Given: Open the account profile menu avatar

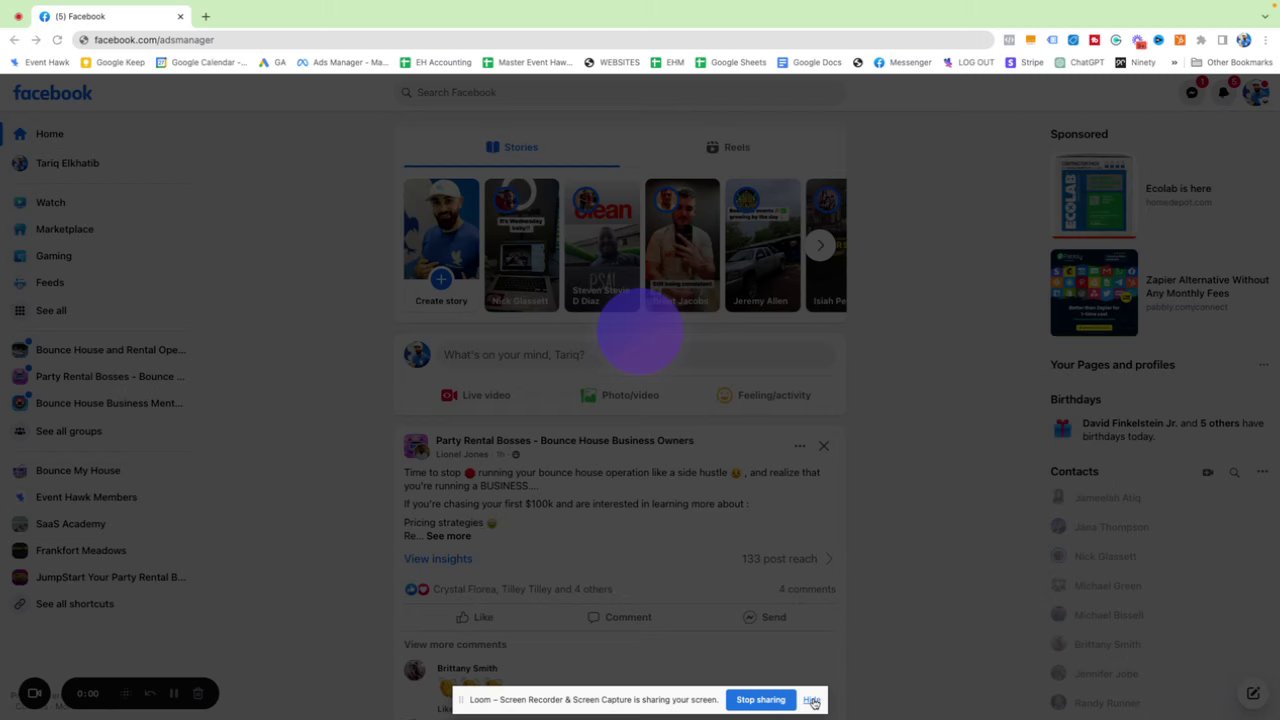Looking at the screenshot, I should click(1256, 92).
